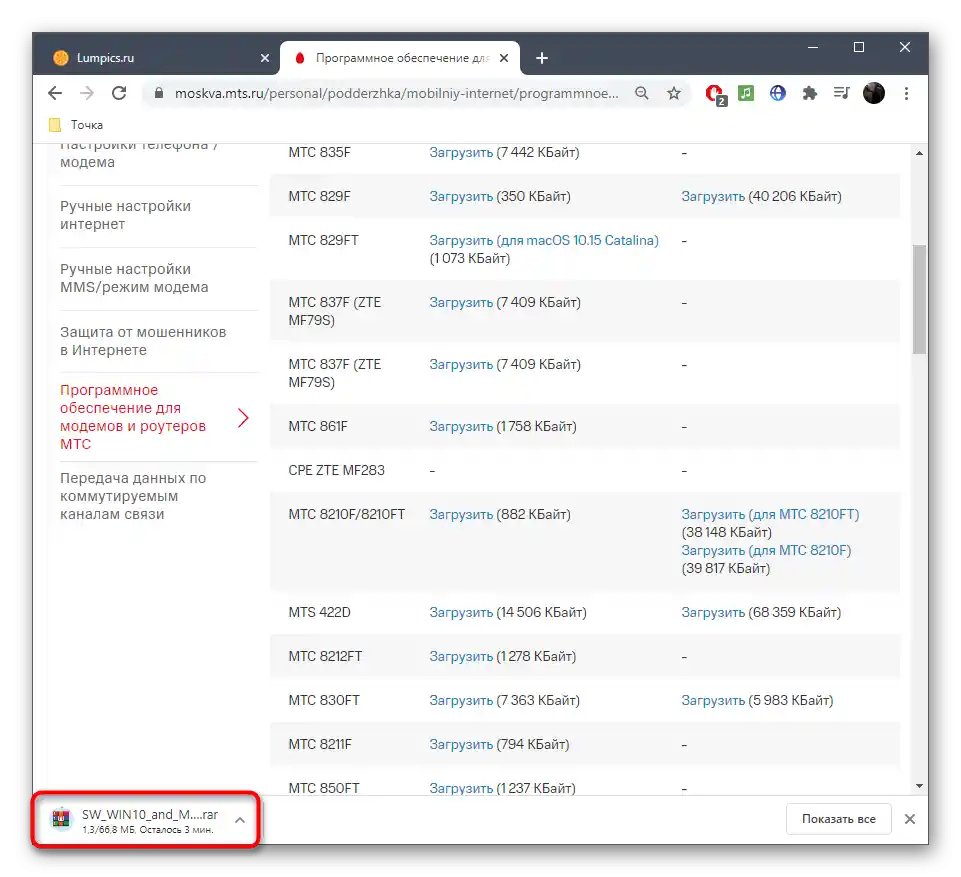Click Загрузить 7 442 КБайт for МТС 835F
Screen dimensions: 961x877
(x=461, y=152)
